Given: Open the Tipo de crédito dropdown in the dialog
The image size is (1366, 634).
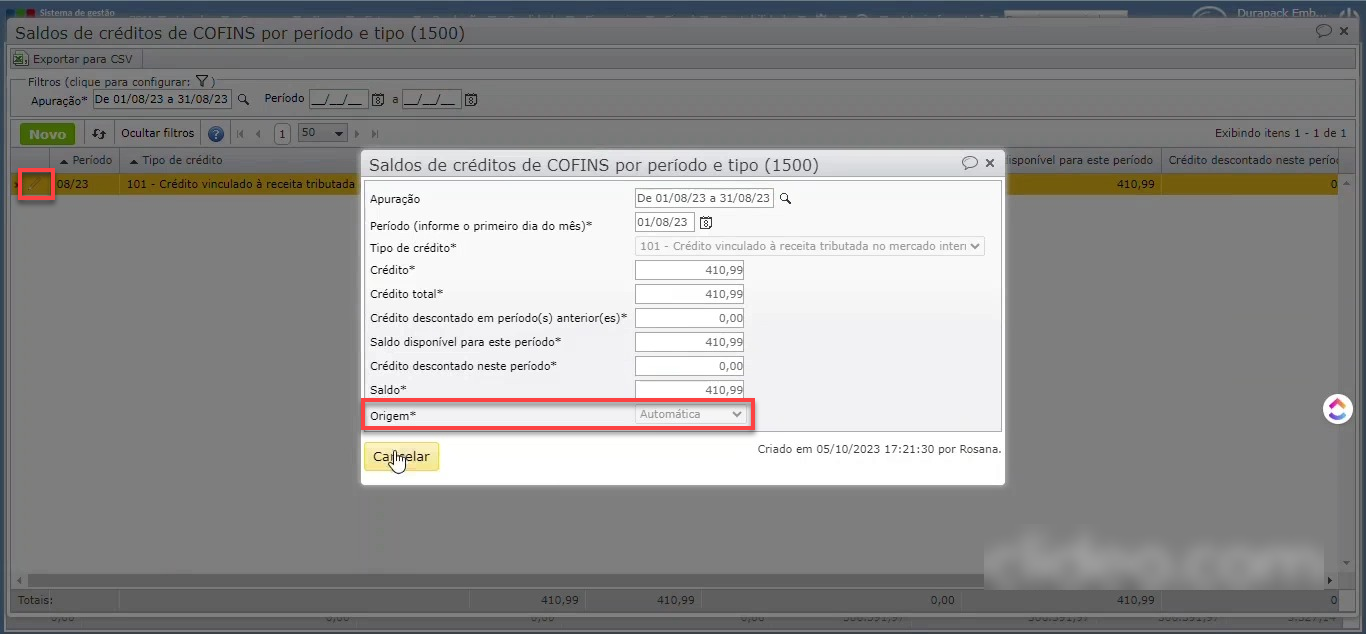Looking at the screenshot, I should coord(810,246).
